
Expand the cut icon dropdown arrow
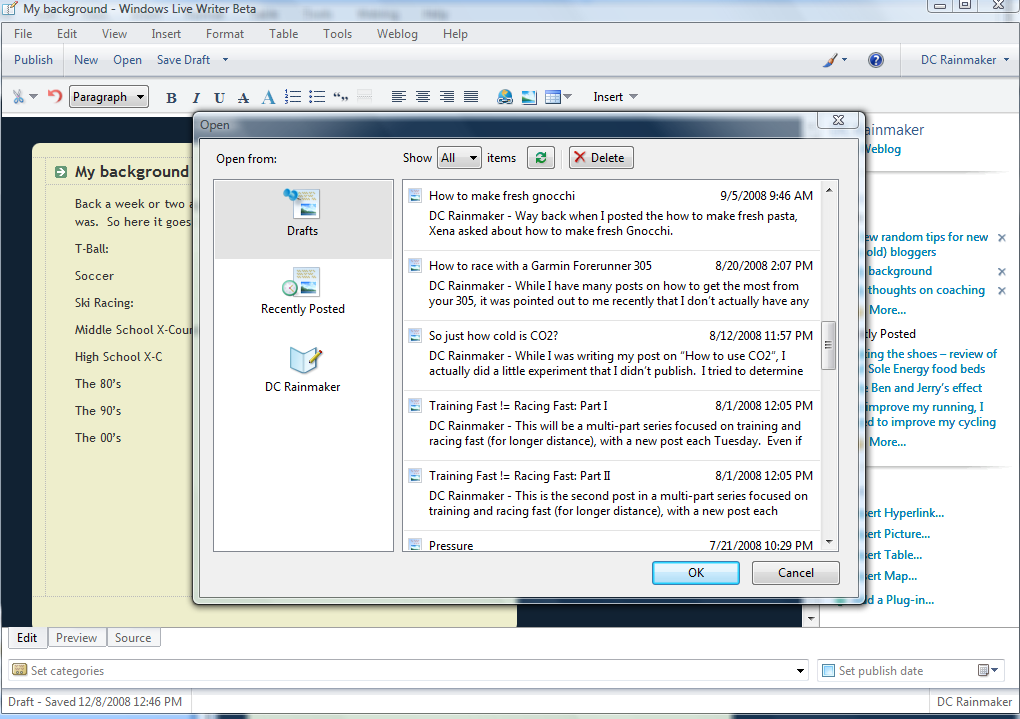pos(33,97)
